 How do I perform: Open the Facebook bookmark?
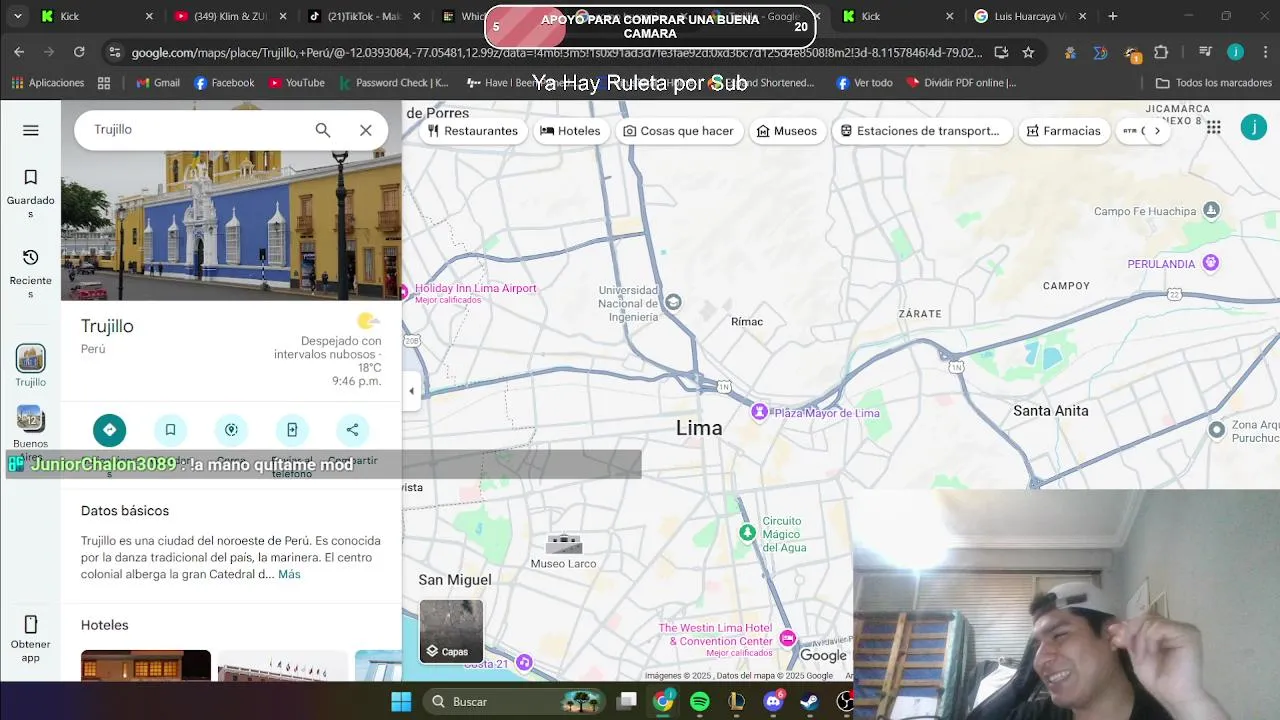[224, 83]
